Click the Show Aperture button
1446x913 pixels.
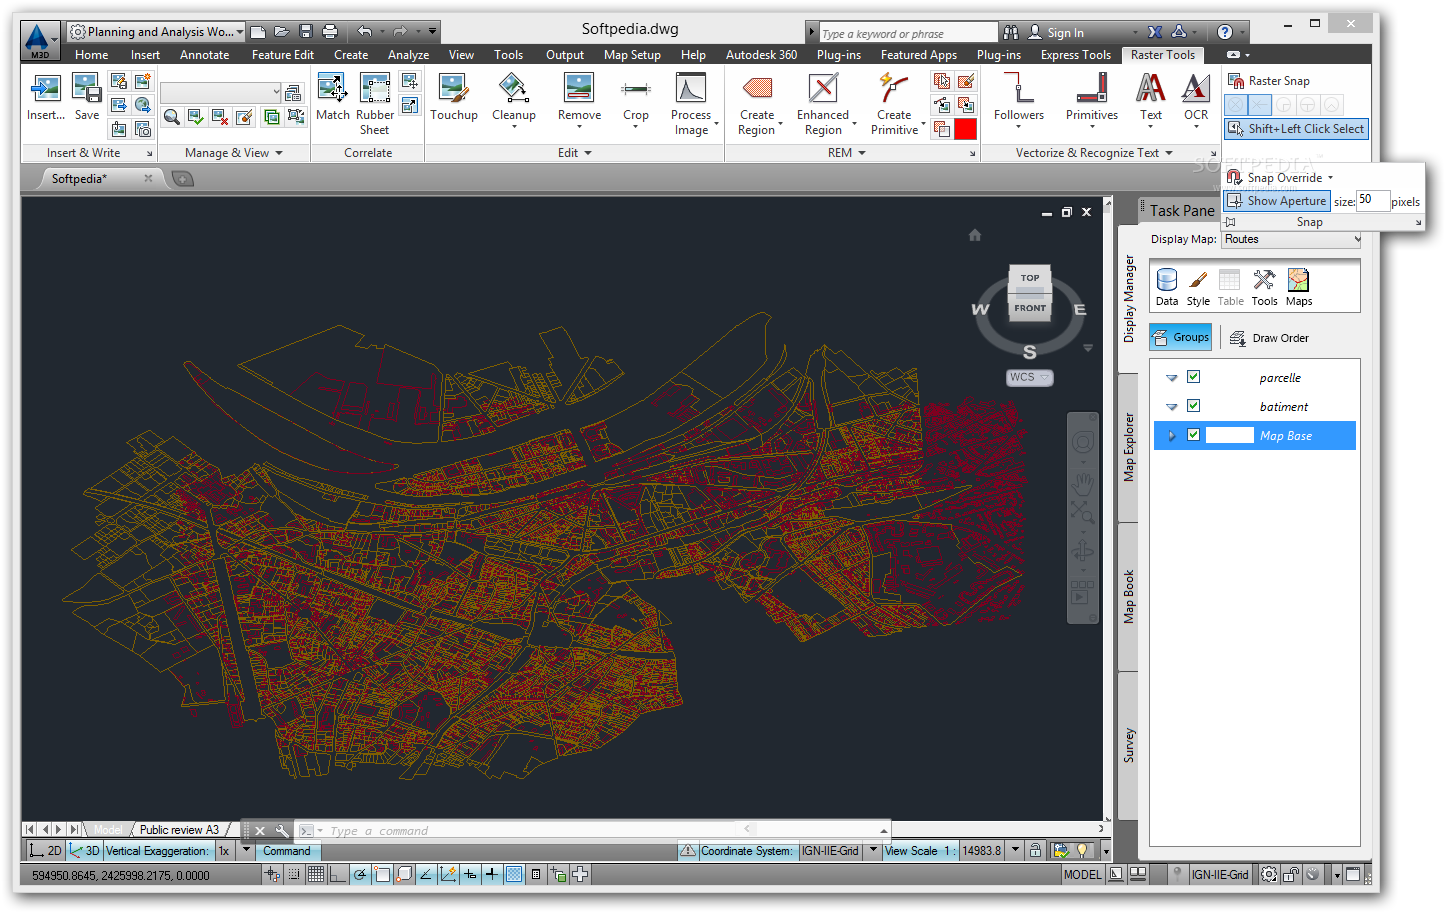[x=1277, y=201]
